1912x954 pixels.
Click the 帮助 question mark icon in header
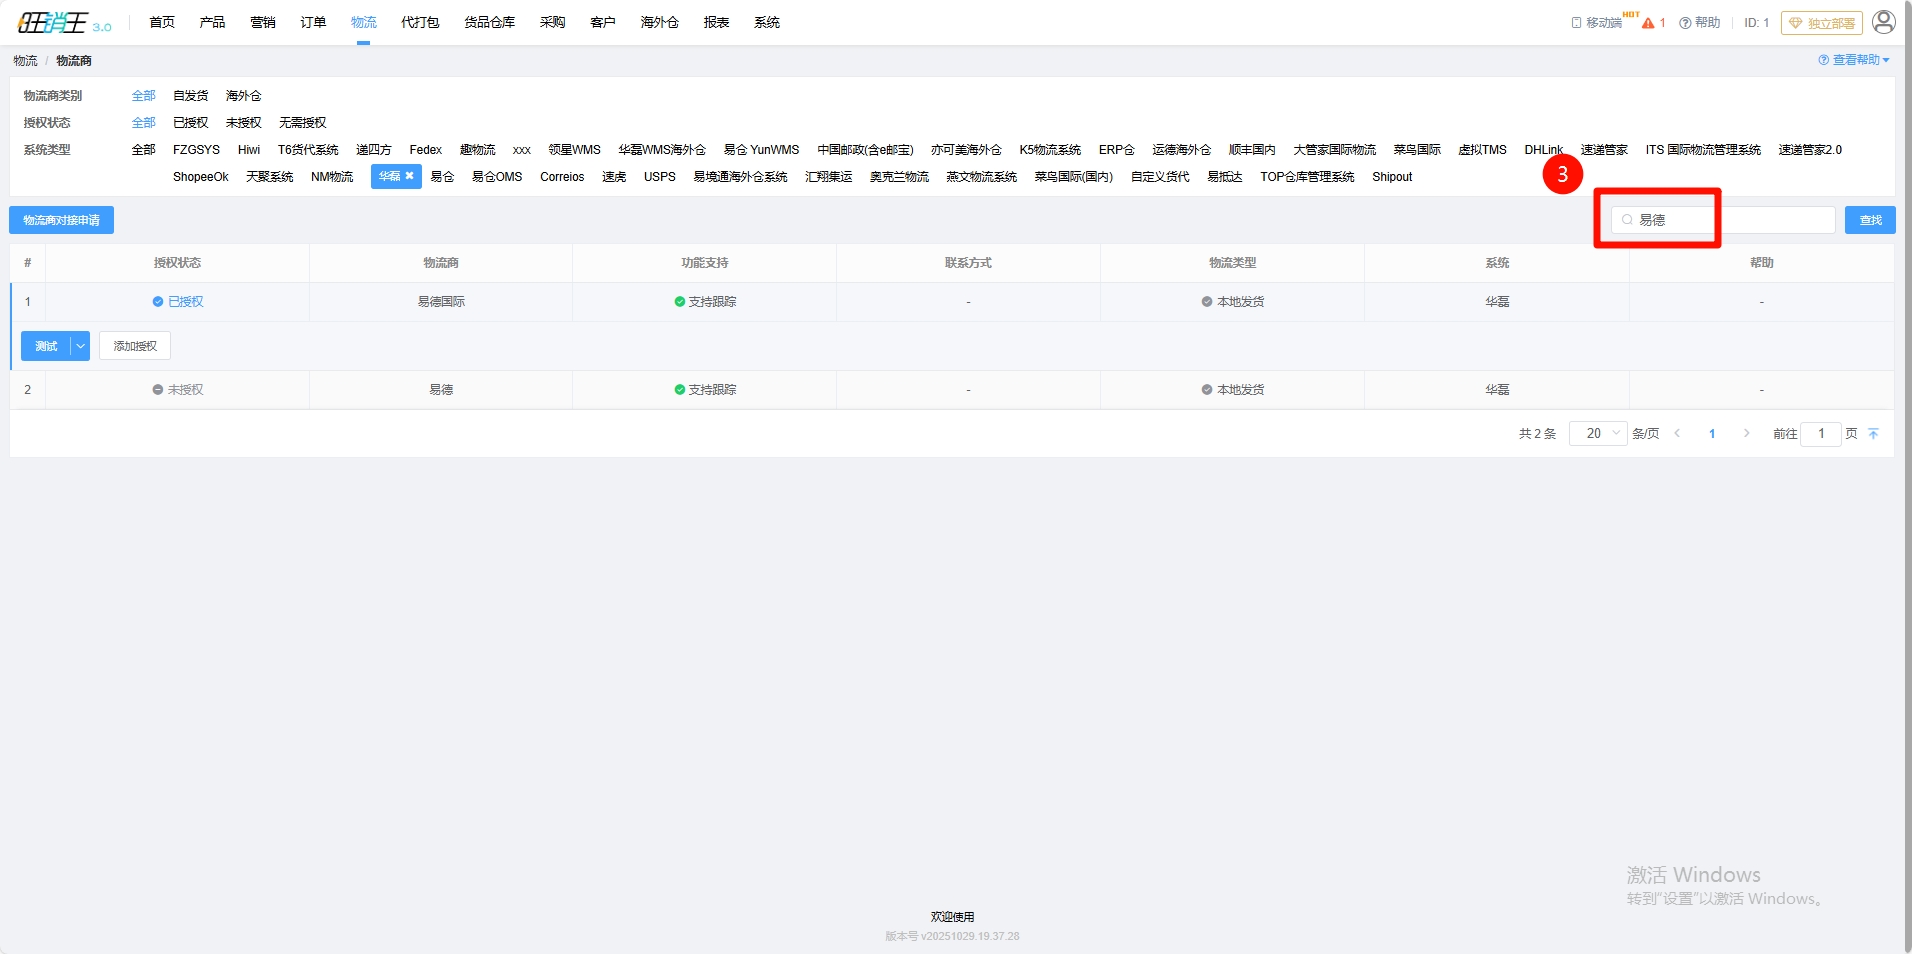coord(1685,23)
